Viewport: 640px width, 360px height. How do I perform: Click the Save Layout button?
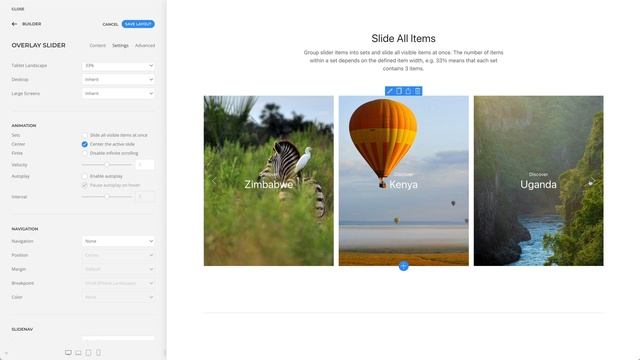coord(138,24)
